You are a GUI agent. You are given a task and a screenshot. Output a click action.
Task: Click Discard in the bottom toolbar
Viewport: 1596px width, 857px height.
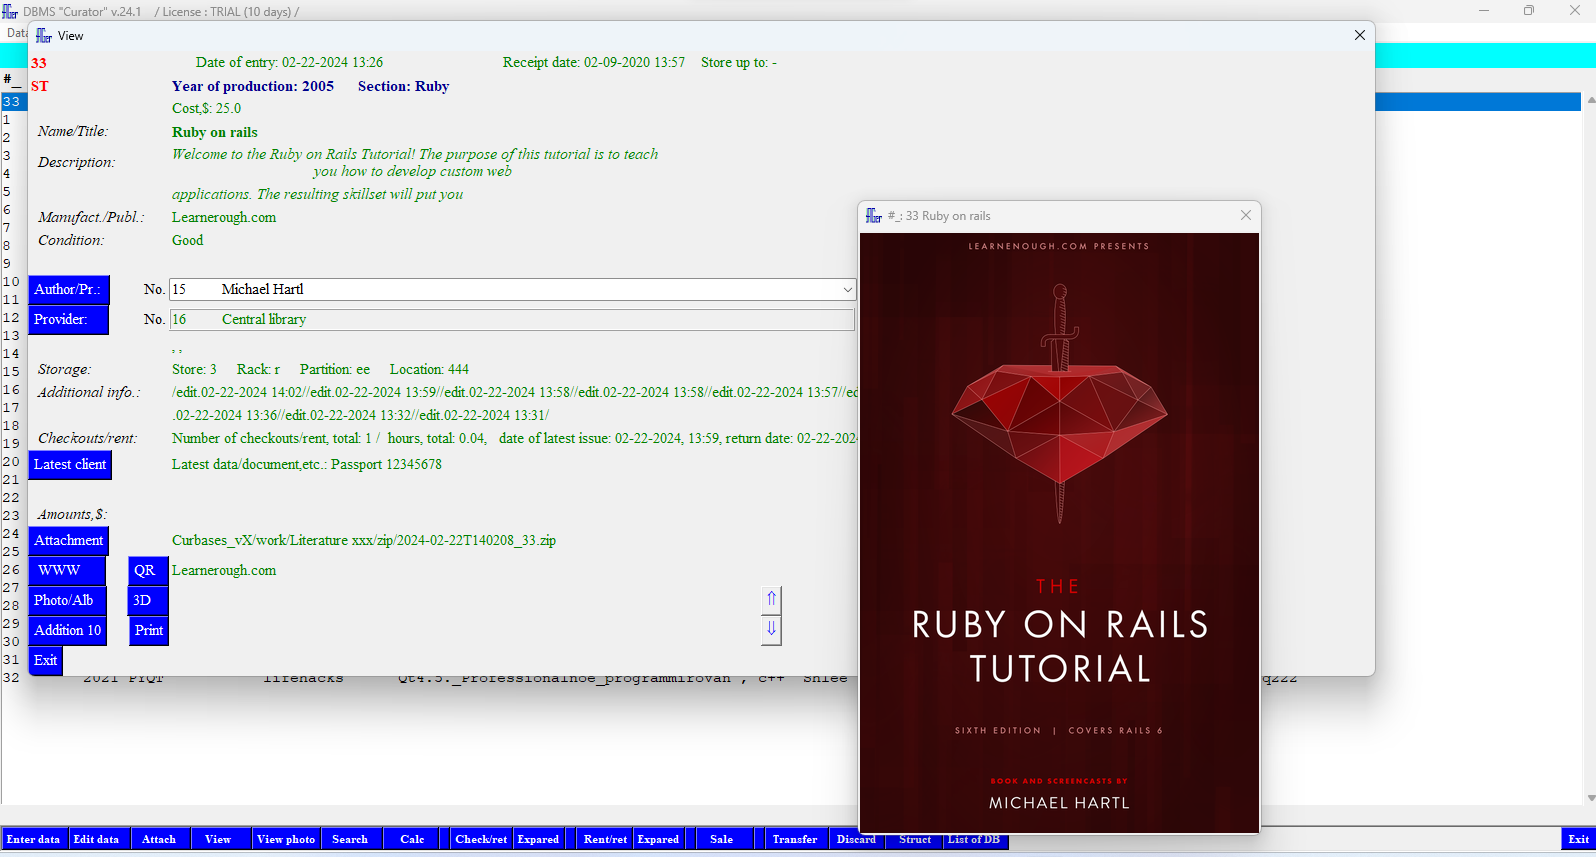856,839
